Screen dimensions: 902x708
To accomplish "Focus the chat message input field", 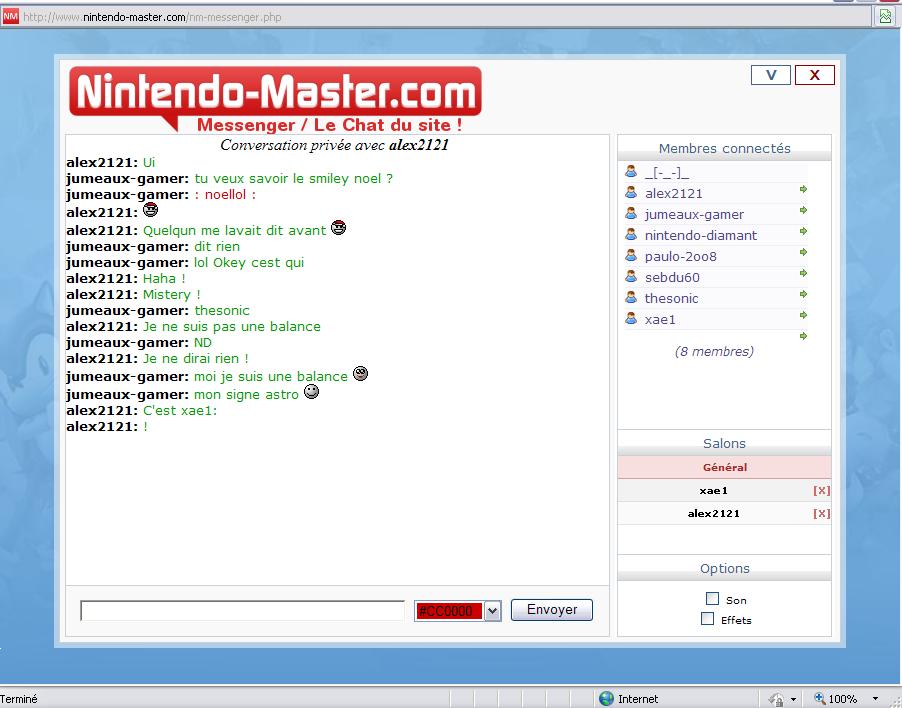I will [242, 610].
